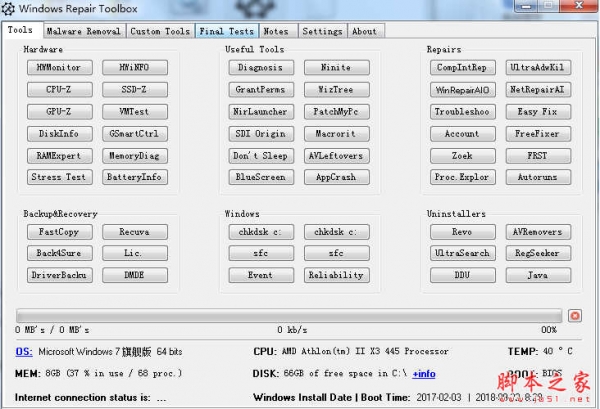
Task: Open Troubleshoo in Repairs
Action: (463, 112)
